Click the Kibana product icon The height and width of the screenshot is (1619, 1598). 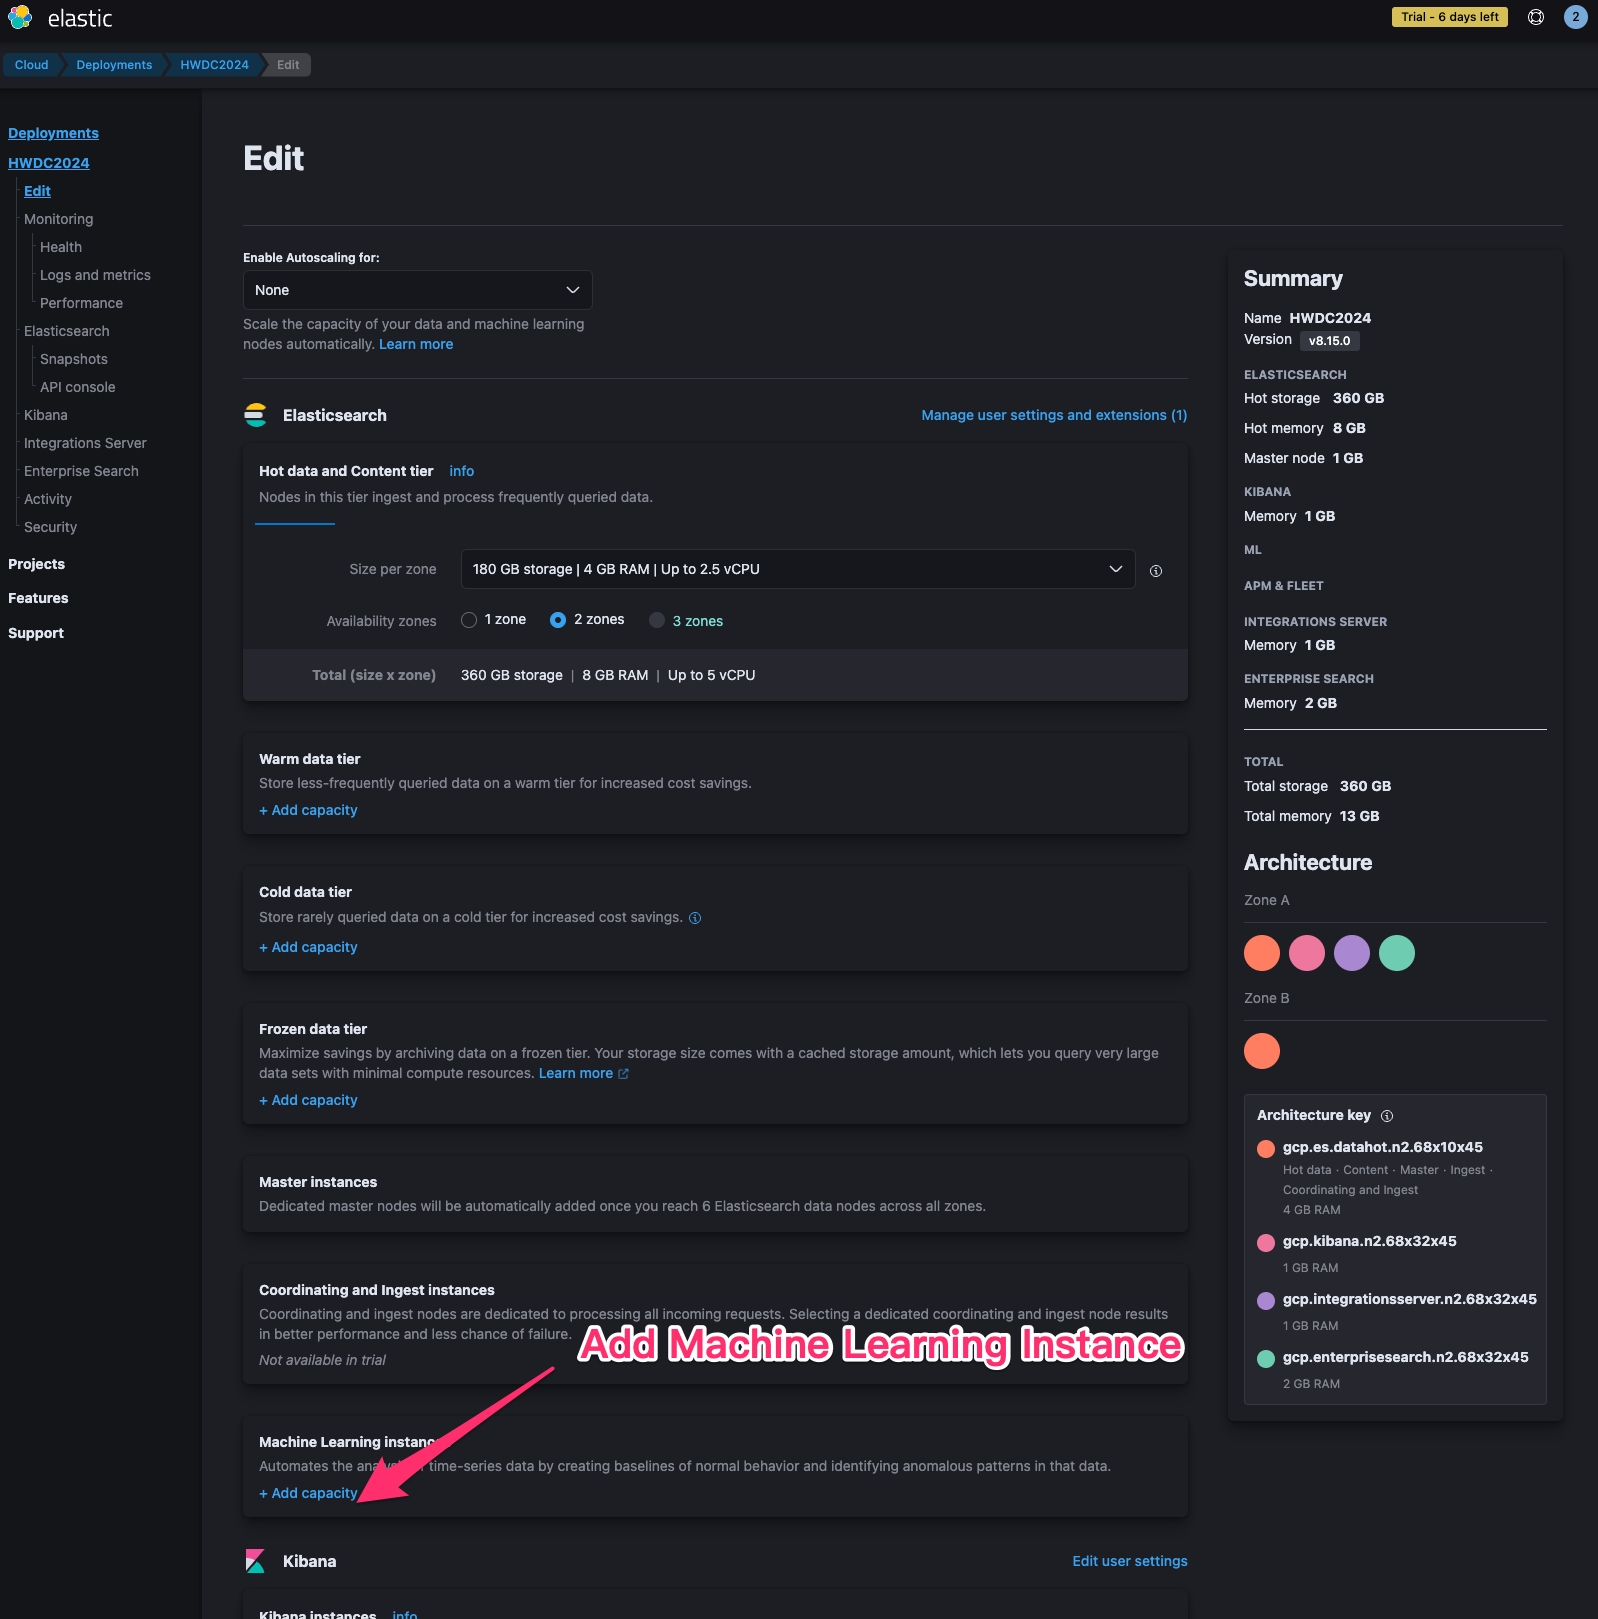[x=255, y=1561]
